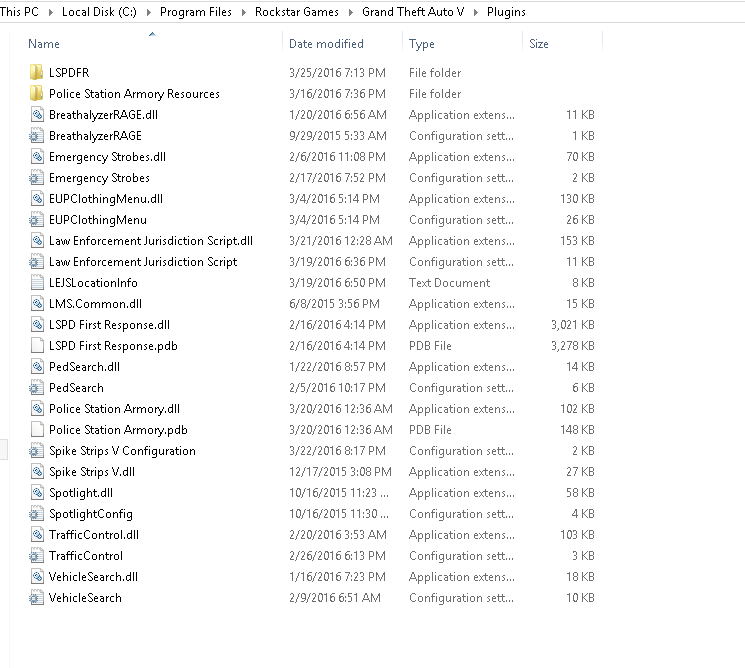The width and height of the screenshot is (745, 668).
Task: Click the Spike Strips V.dll icon
Action: [37, 472]
